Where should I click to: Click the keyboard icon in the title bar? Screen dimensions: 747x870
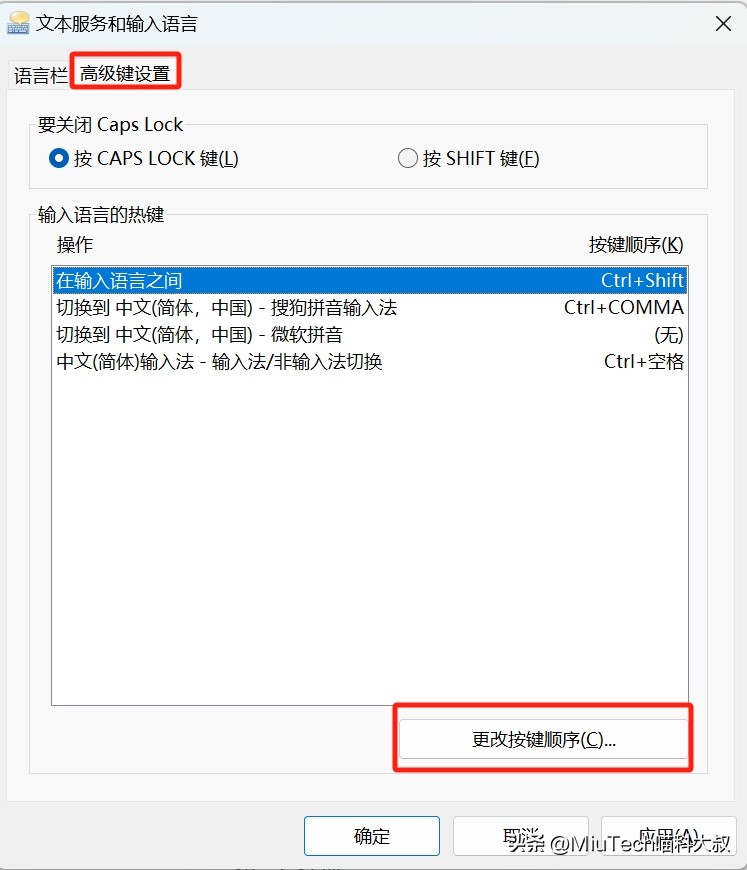(x=18, y=23)
